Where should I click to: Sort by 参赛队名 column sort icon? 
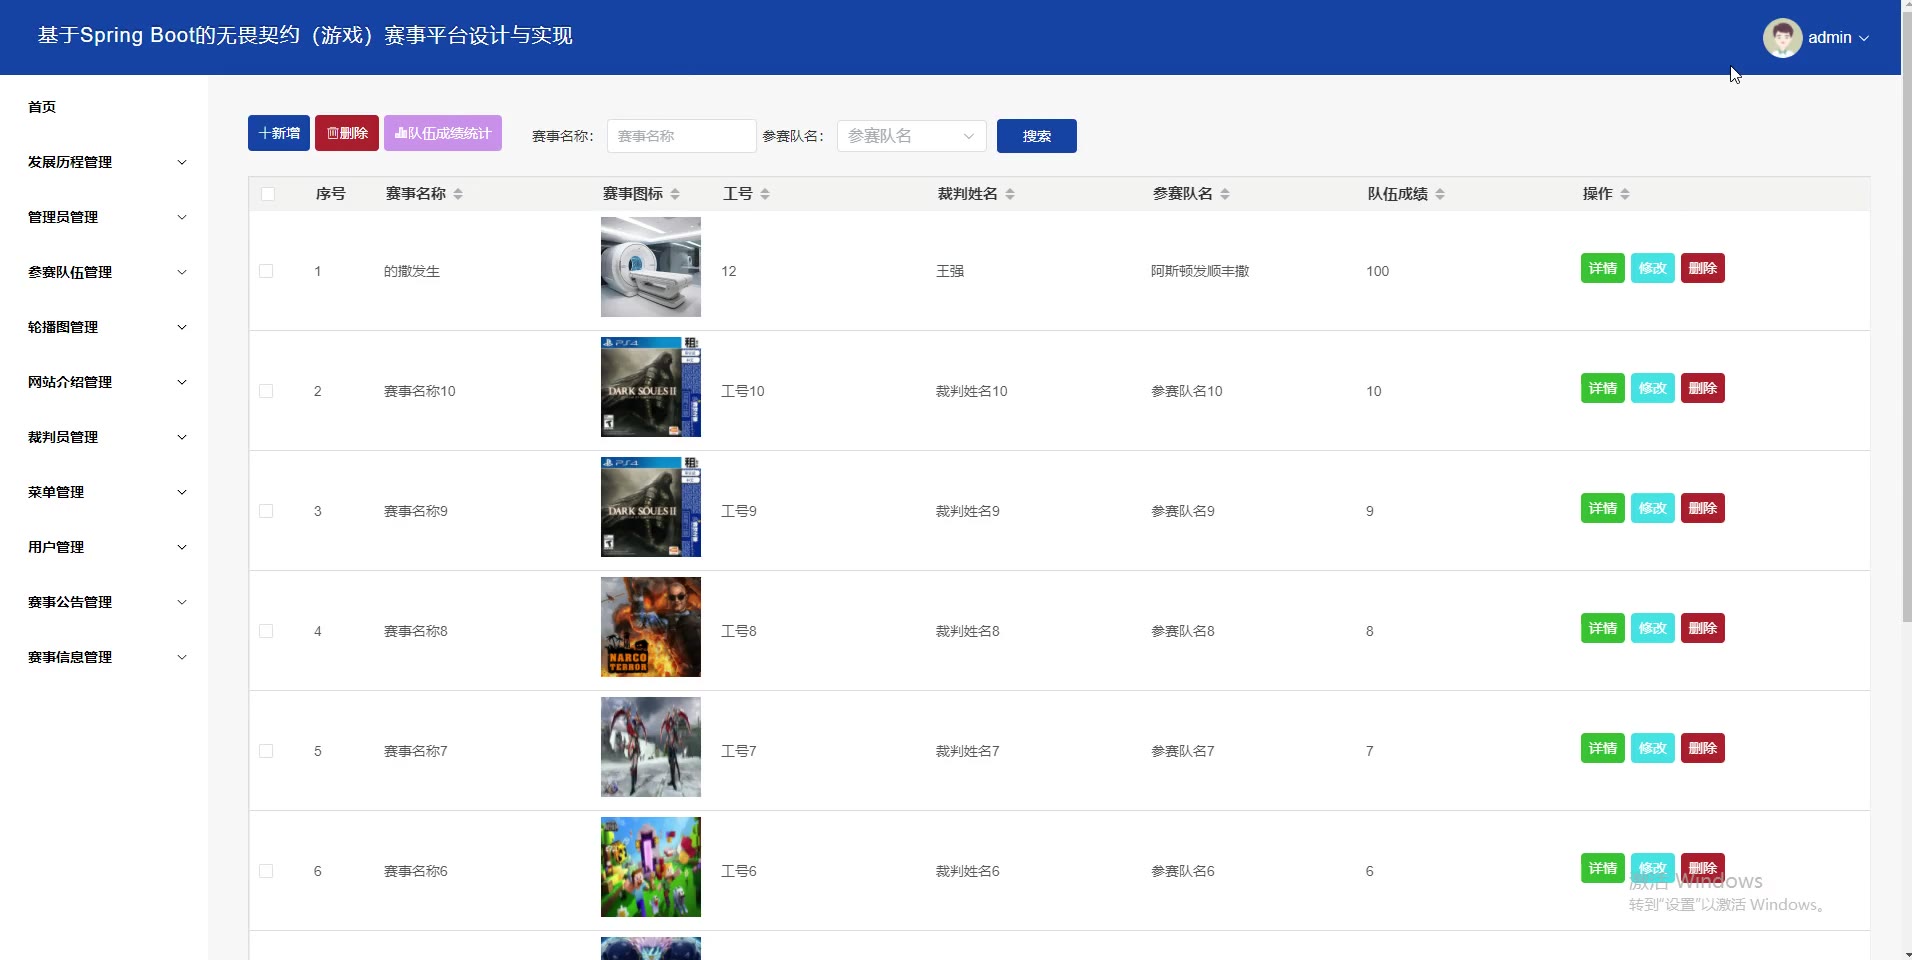[1225, 194]
